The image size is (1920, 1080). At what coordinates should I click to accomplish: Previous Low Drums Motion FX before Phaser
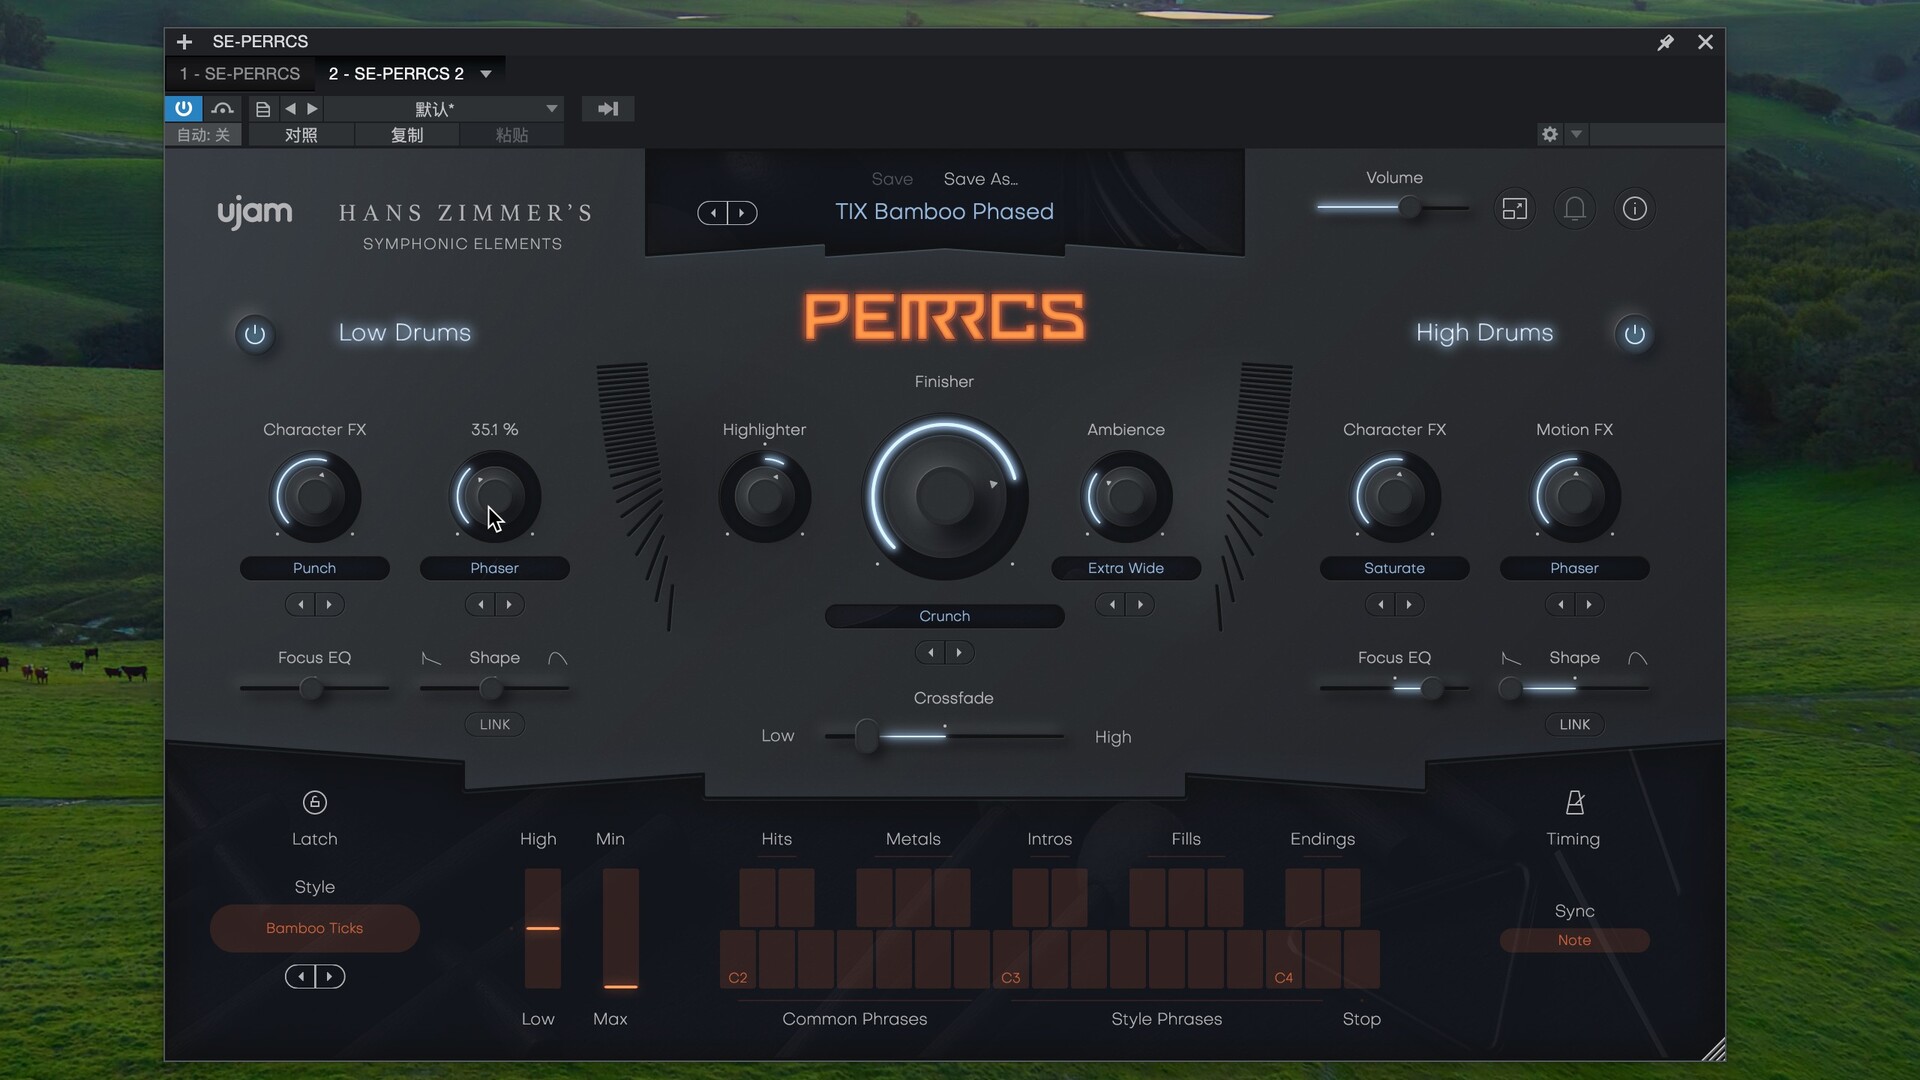(480, 604)
